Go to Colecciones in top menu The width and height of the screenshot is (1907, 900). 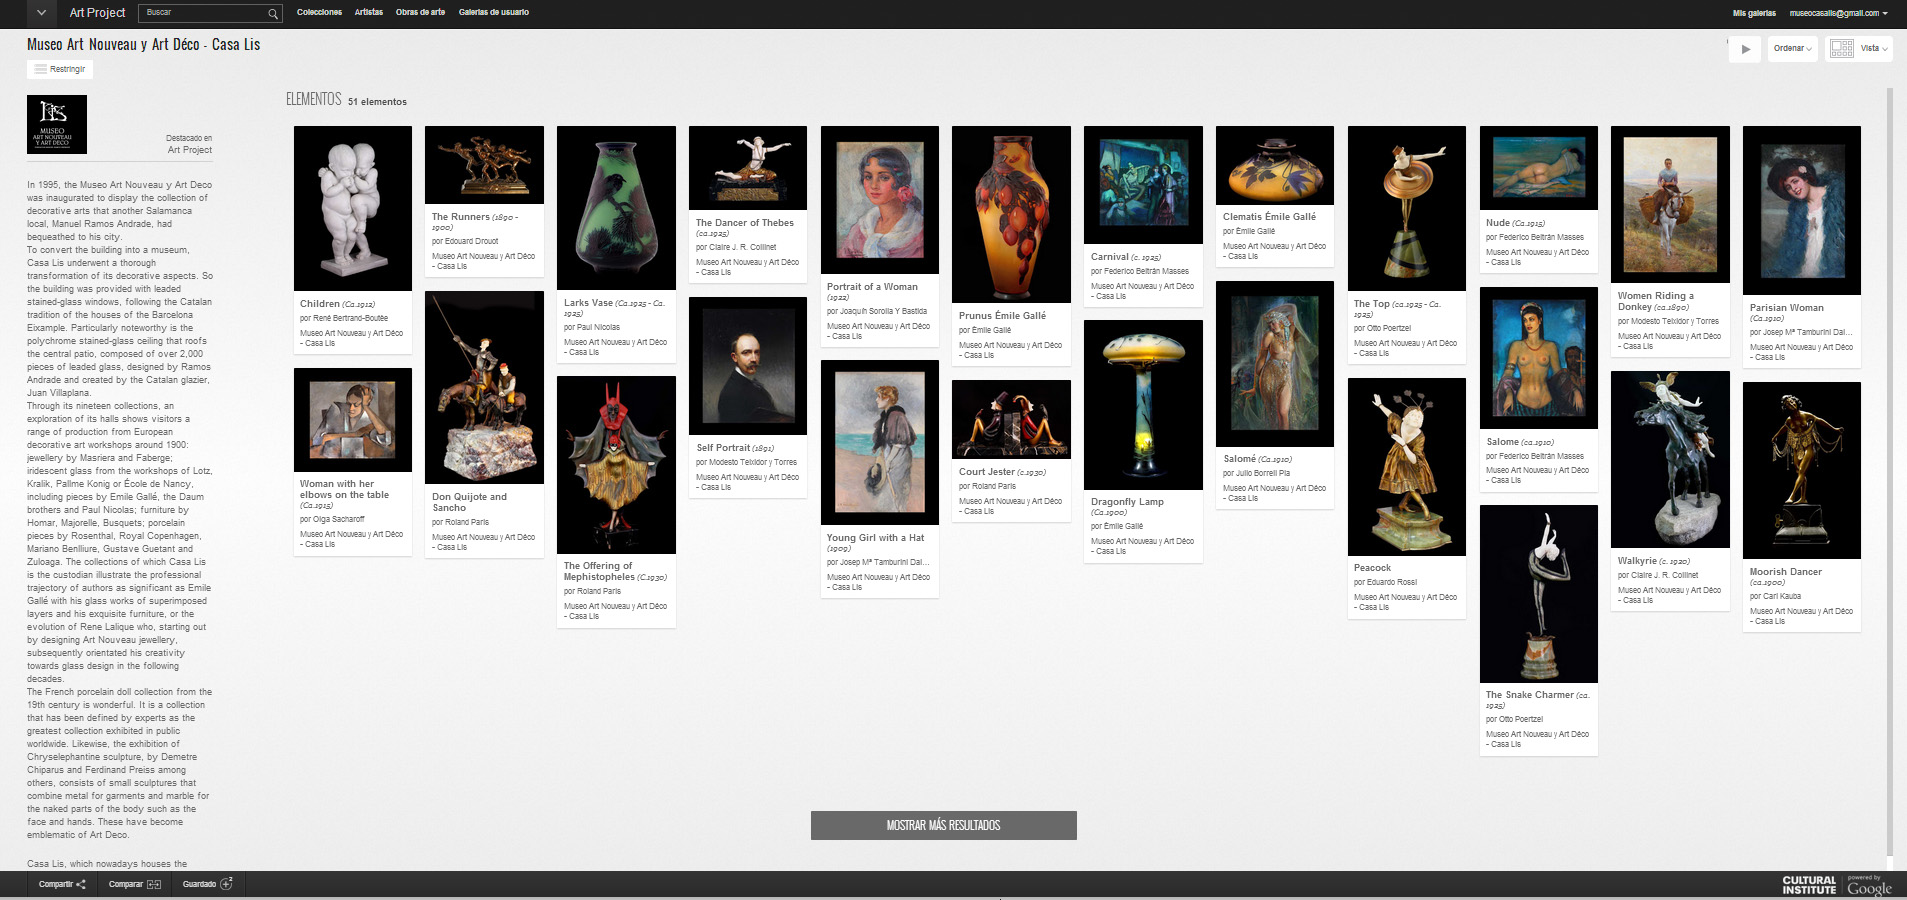[319, 13]
